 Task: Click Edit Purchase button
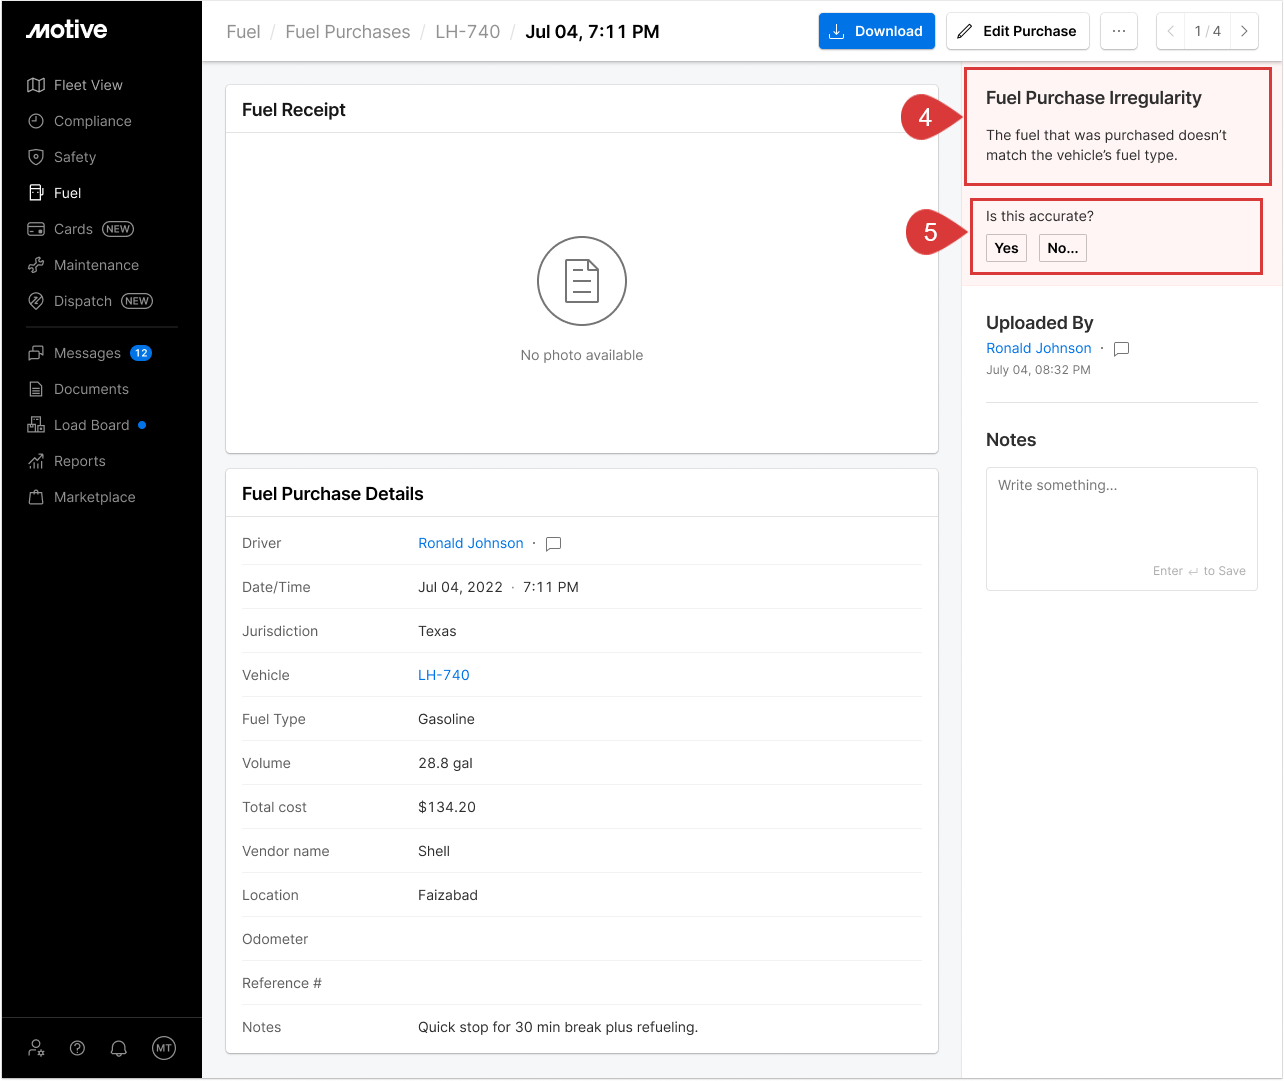[x=1018, y=31]
